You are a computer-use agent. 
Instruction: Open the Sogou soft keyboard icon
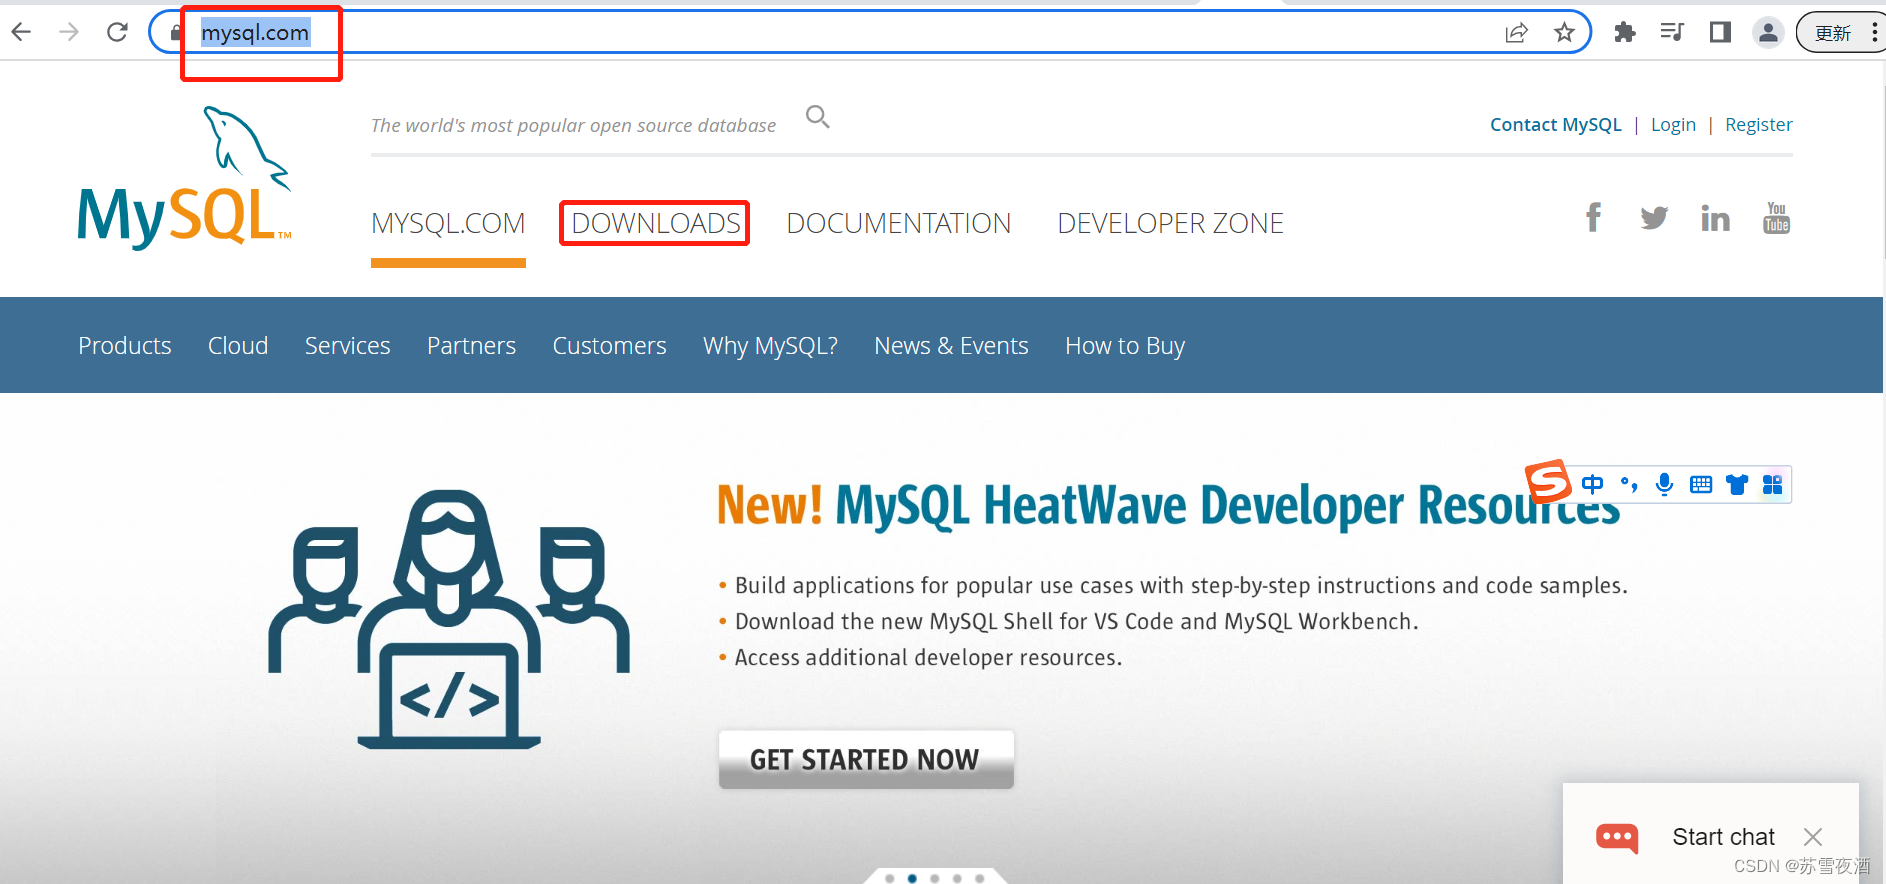point(1700,485)
